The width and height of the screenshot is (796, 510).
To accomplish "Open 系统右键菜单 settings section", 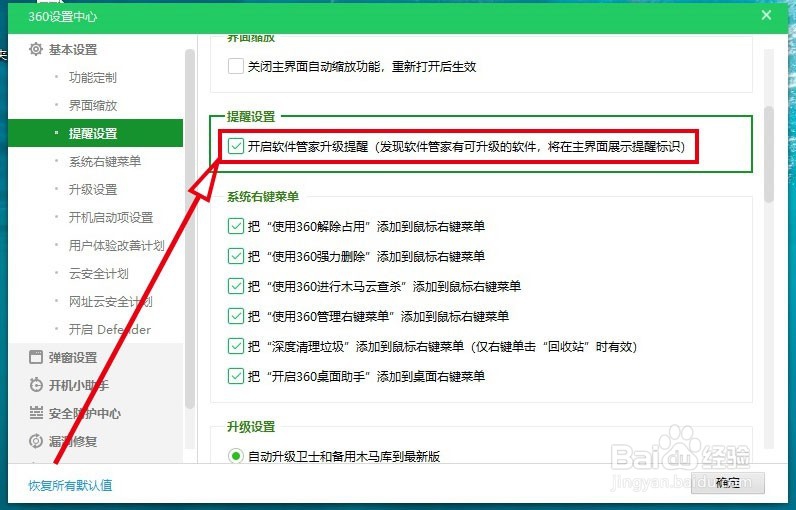I will [105, 161].
